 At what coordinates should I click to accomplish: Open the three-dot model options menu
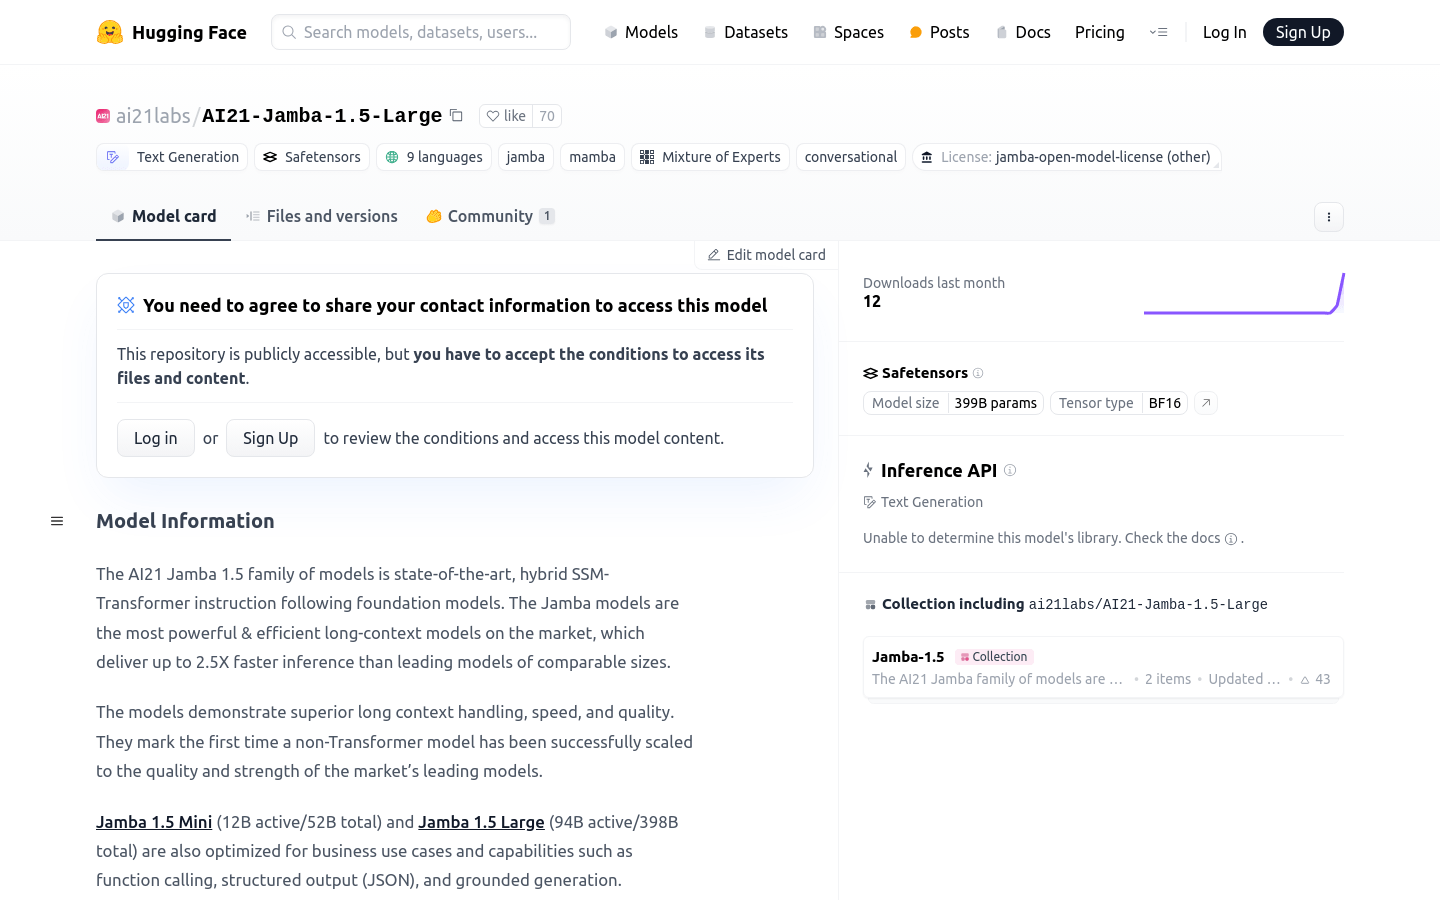[1328, 217]
